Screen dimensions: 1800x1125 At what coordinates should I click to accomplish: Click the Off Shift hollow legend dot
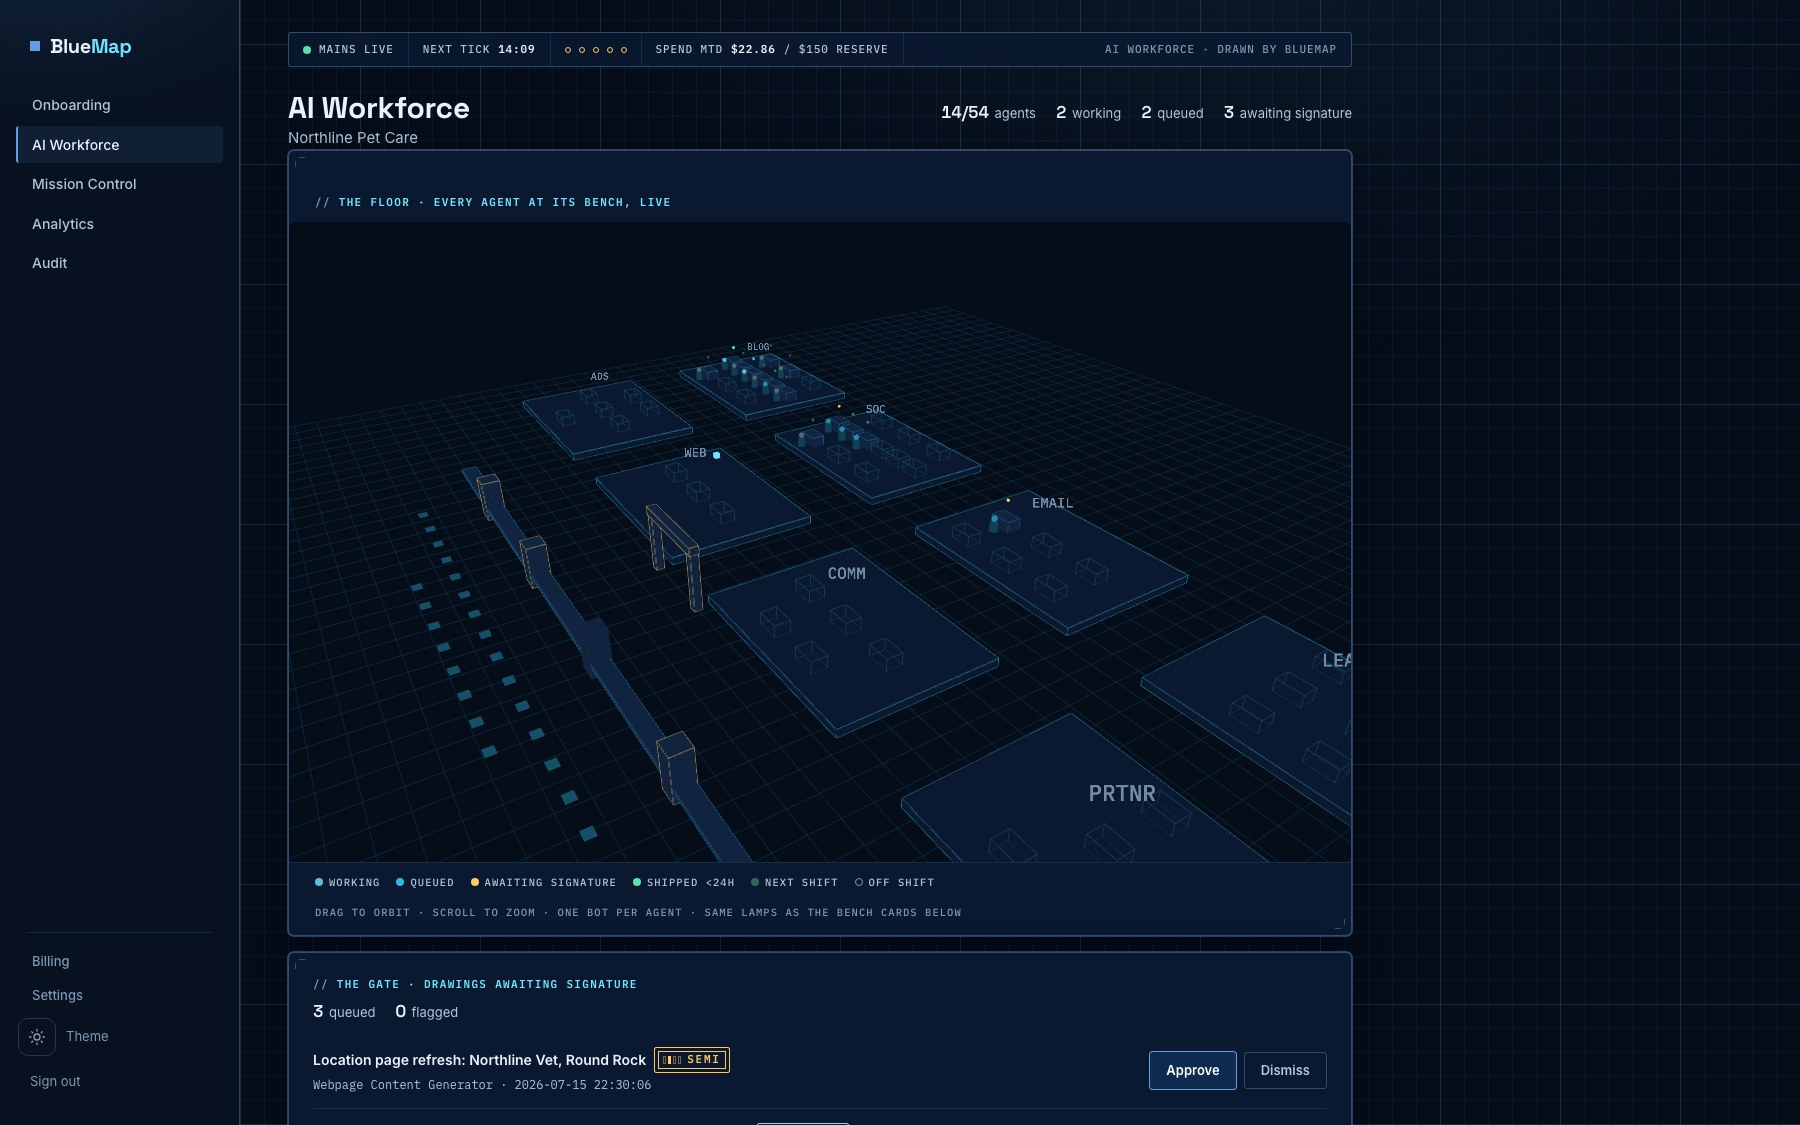point(859,882)
